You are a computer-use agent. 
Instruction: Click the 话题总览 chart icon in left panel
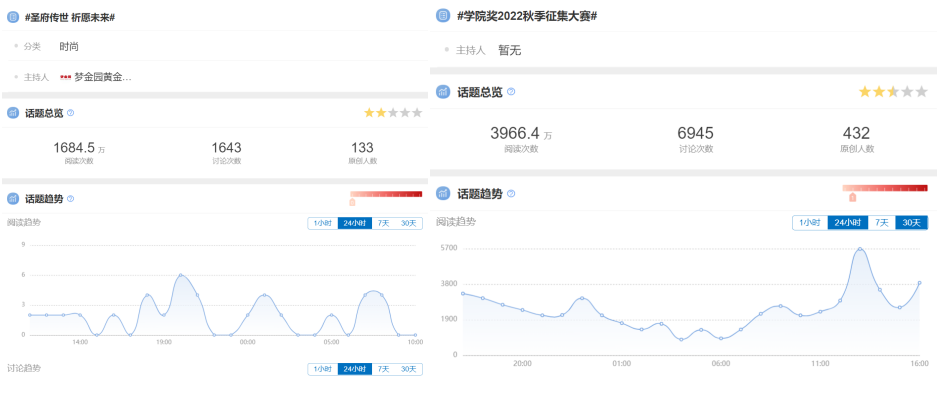13,113
